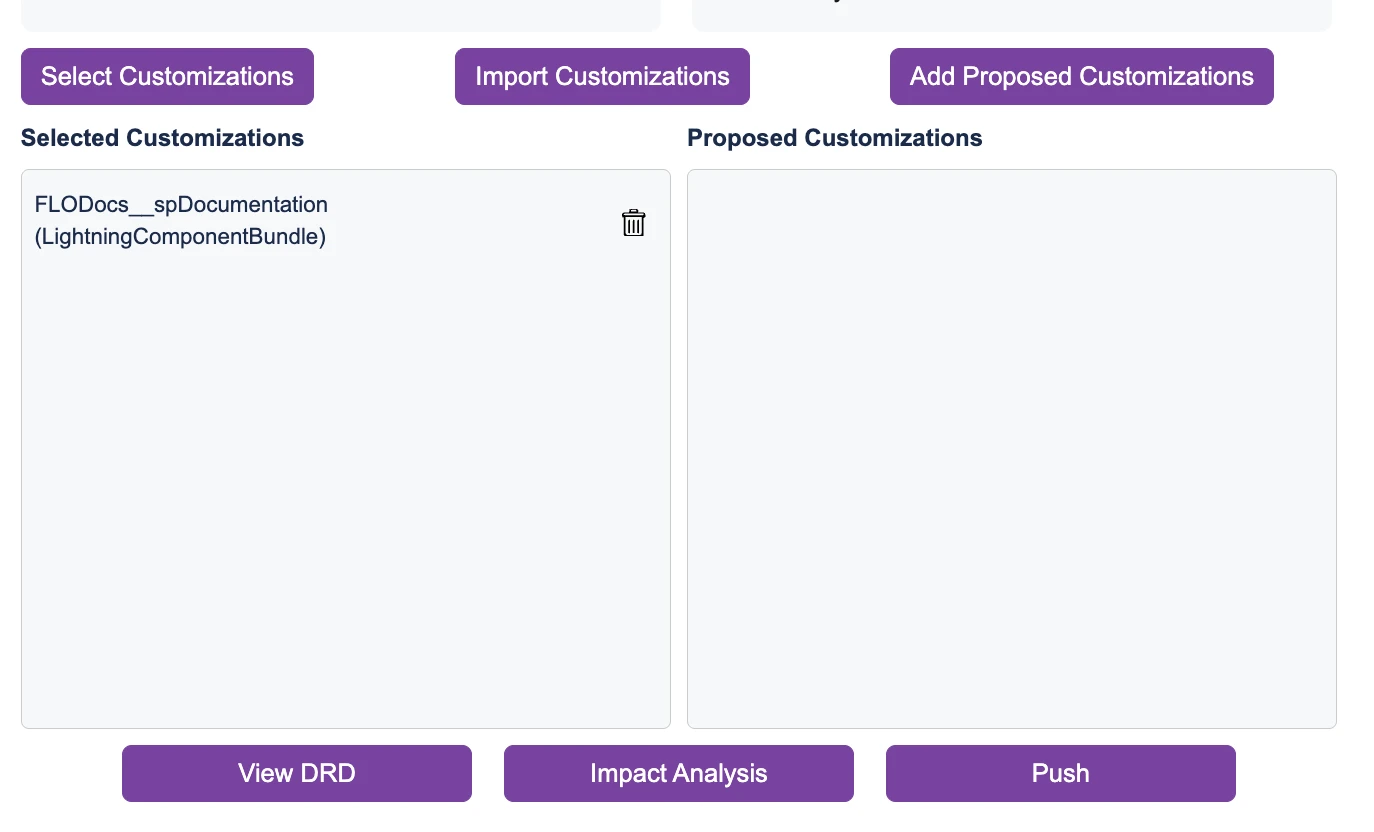
Task: Analyze impact of selected customizations
Action: tap(678, 773)
